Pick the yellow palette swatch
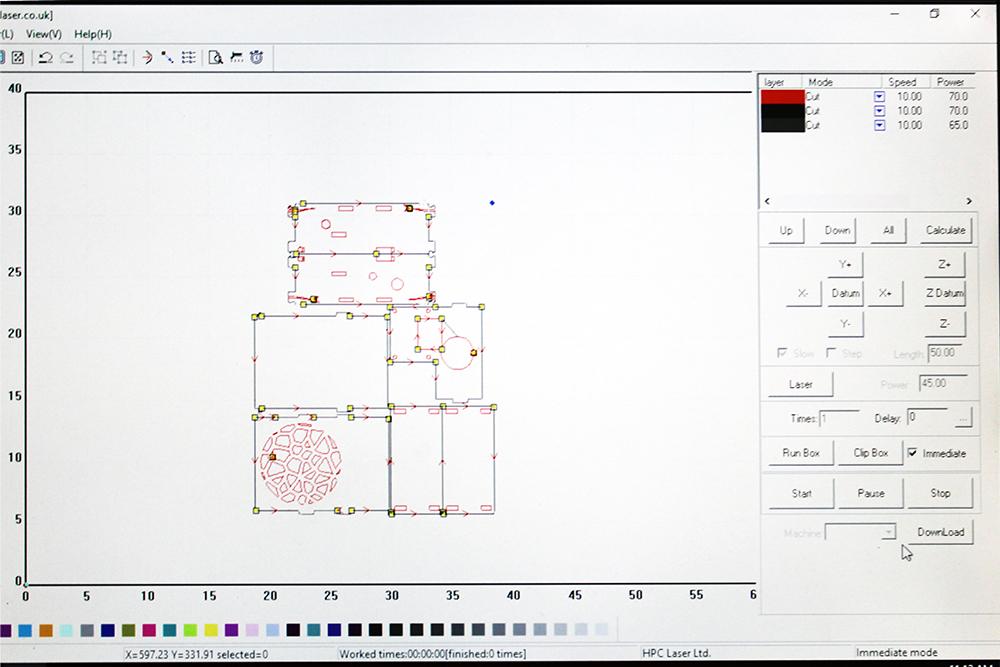 211,631
